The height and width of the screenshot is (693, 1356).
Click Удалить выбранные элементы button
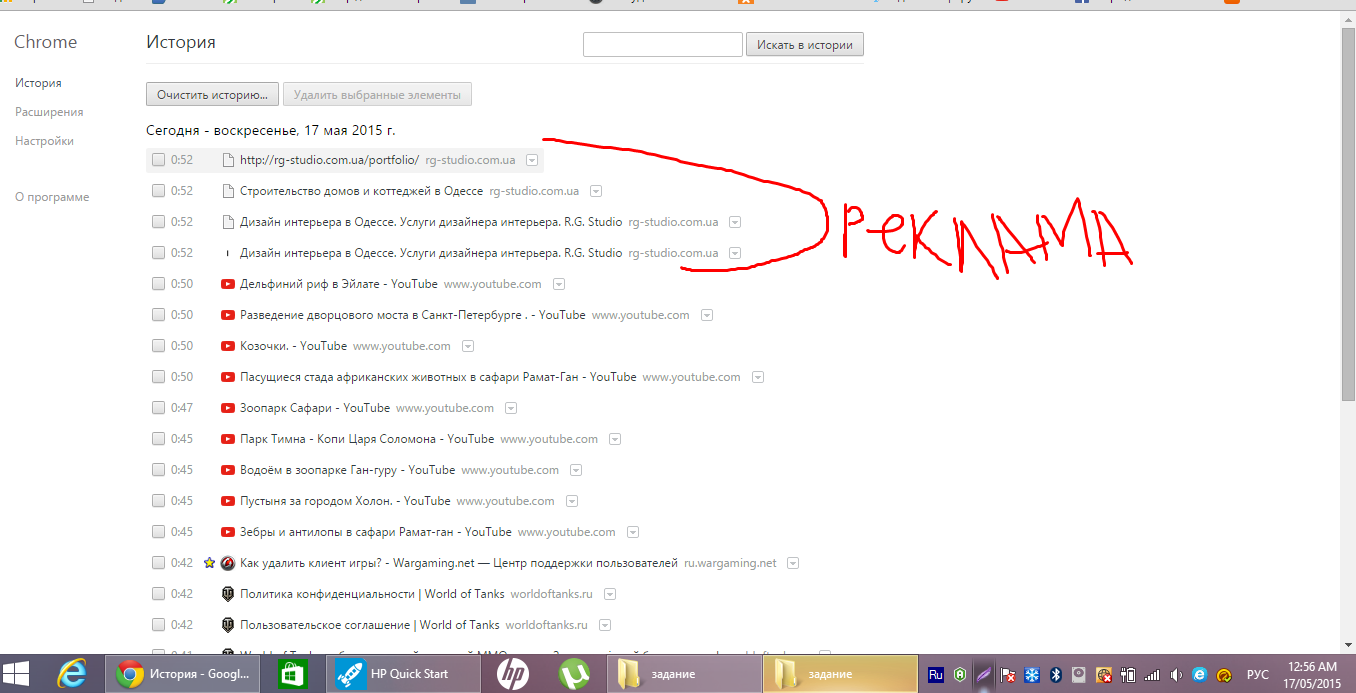(377, 95)
